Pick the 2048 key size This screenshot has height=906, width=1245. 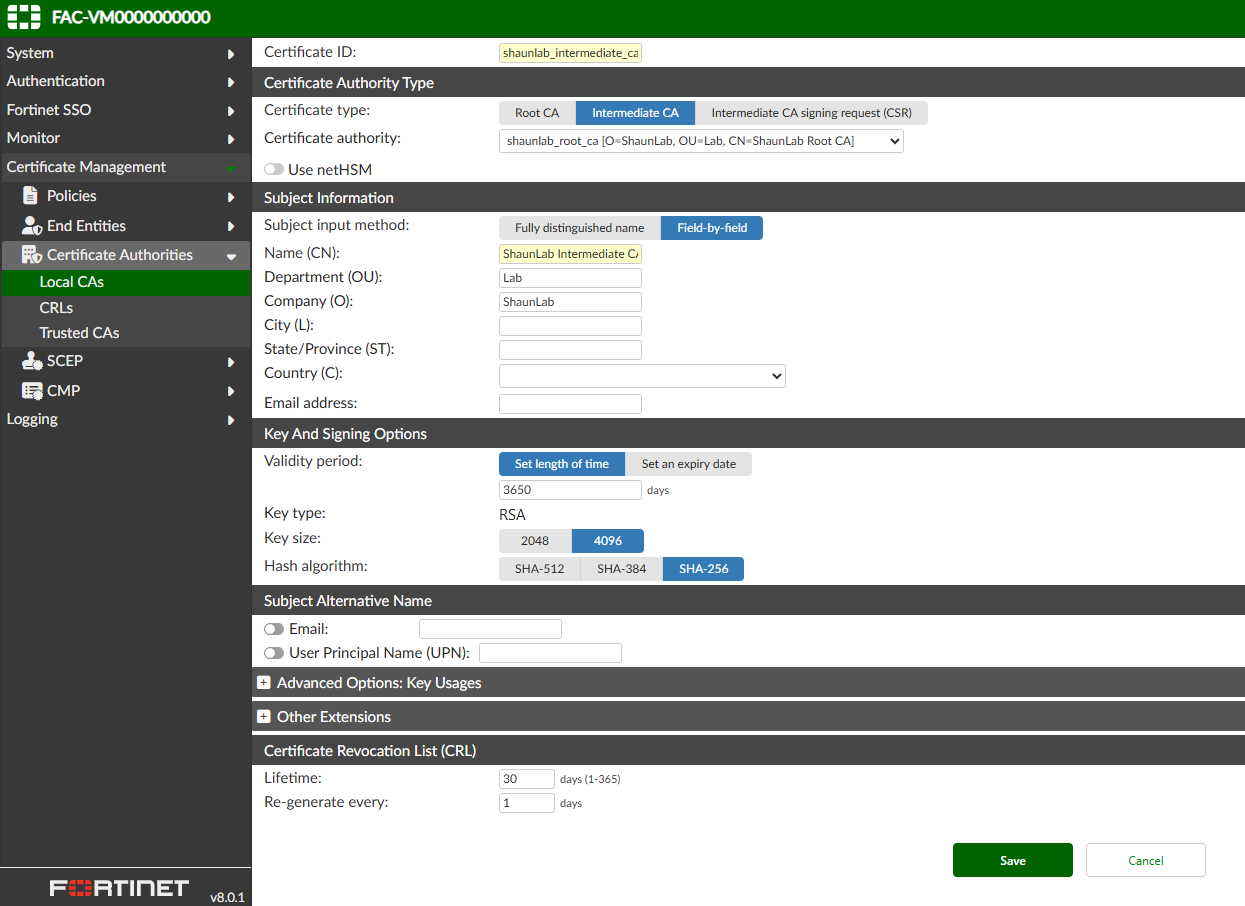tap(535, 541)
